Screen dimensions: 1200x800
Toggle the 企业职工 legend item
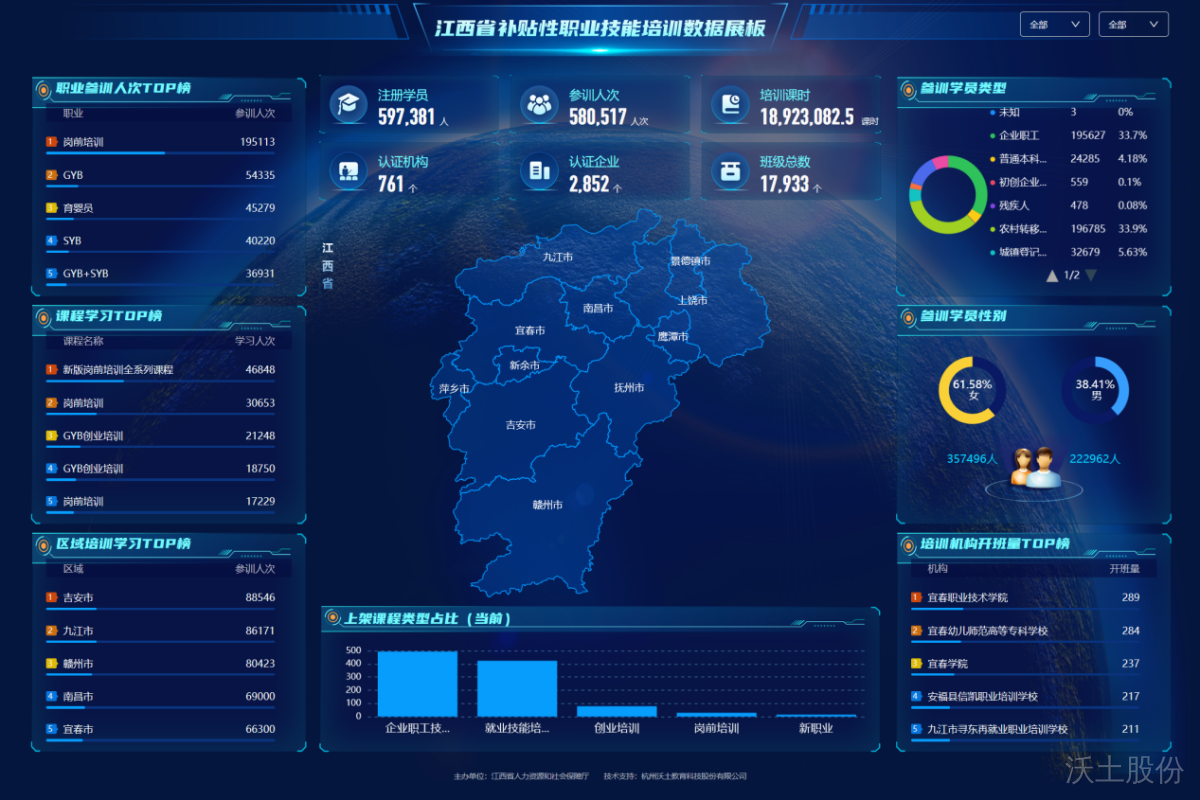pos(1020,135)
